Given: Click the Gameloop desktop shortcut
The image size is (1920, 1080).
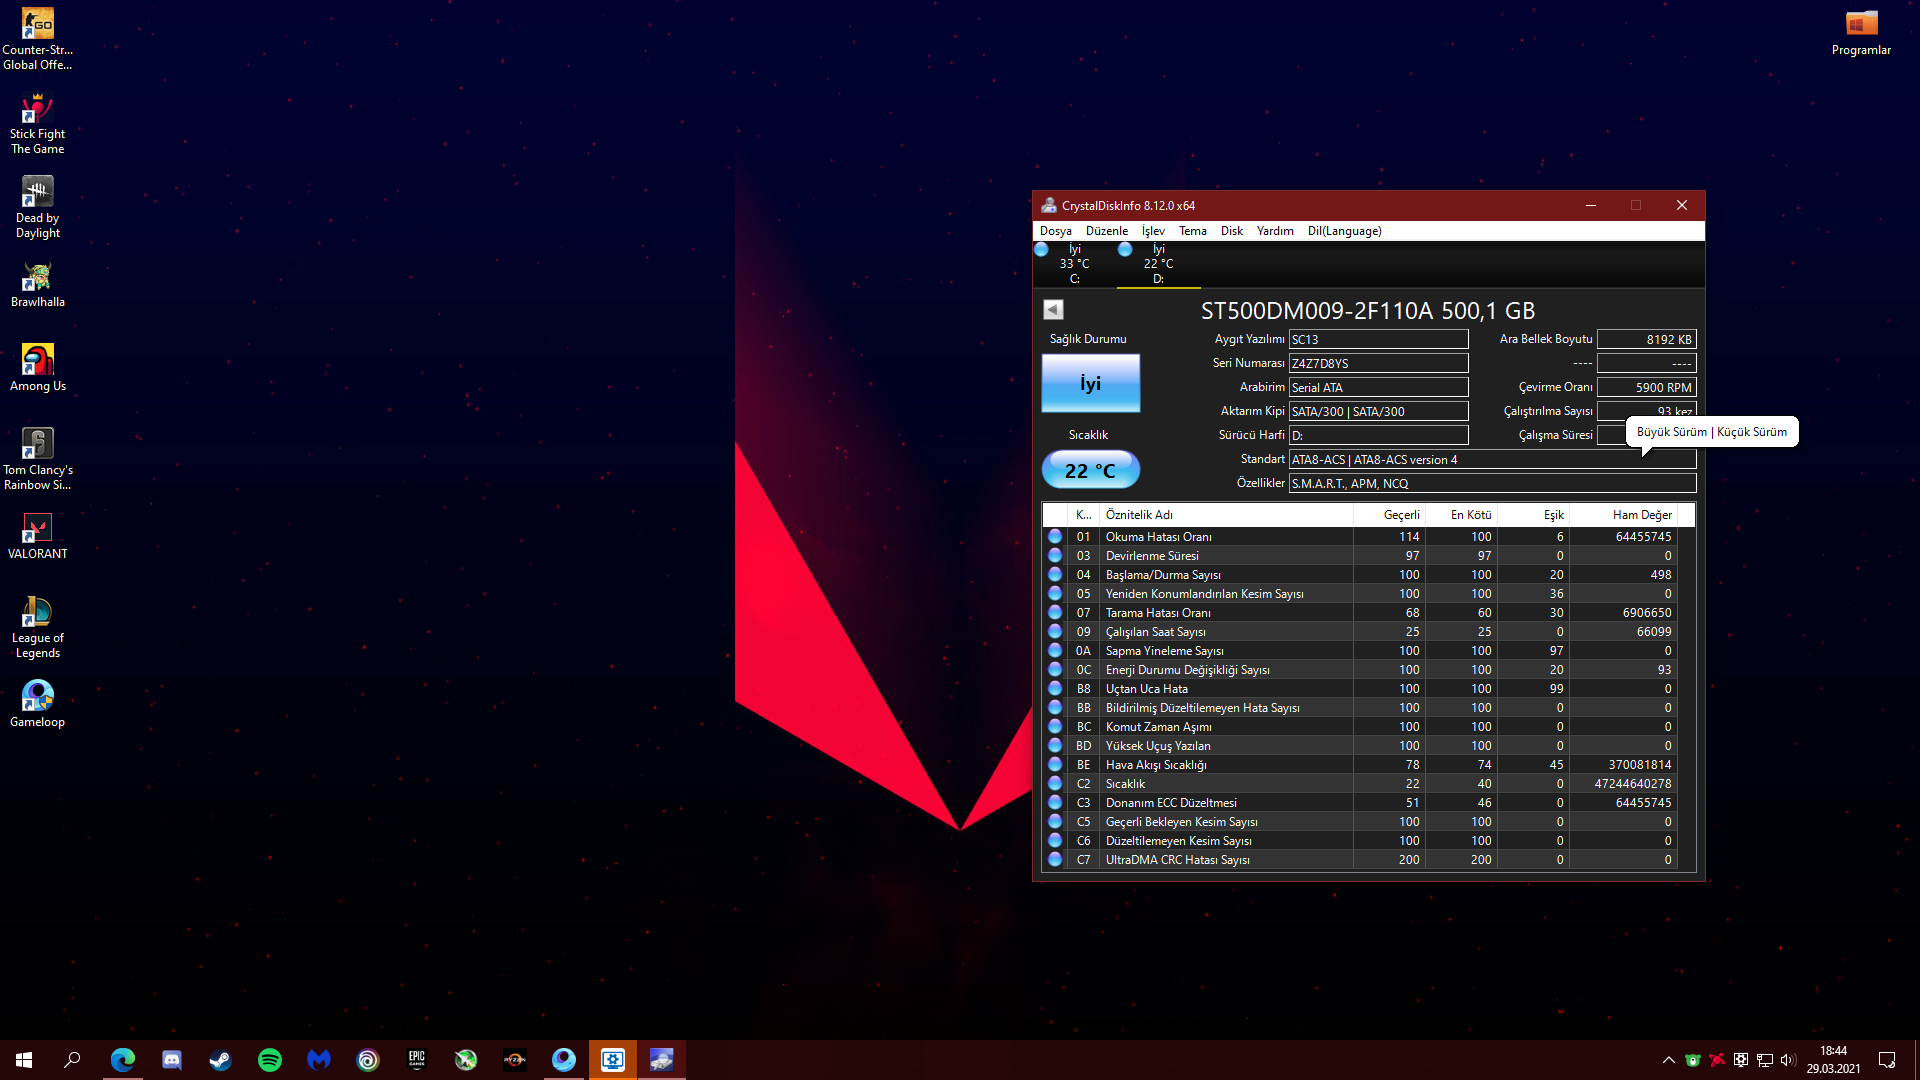Looking at the screenshot, I should tap(38, 704).
